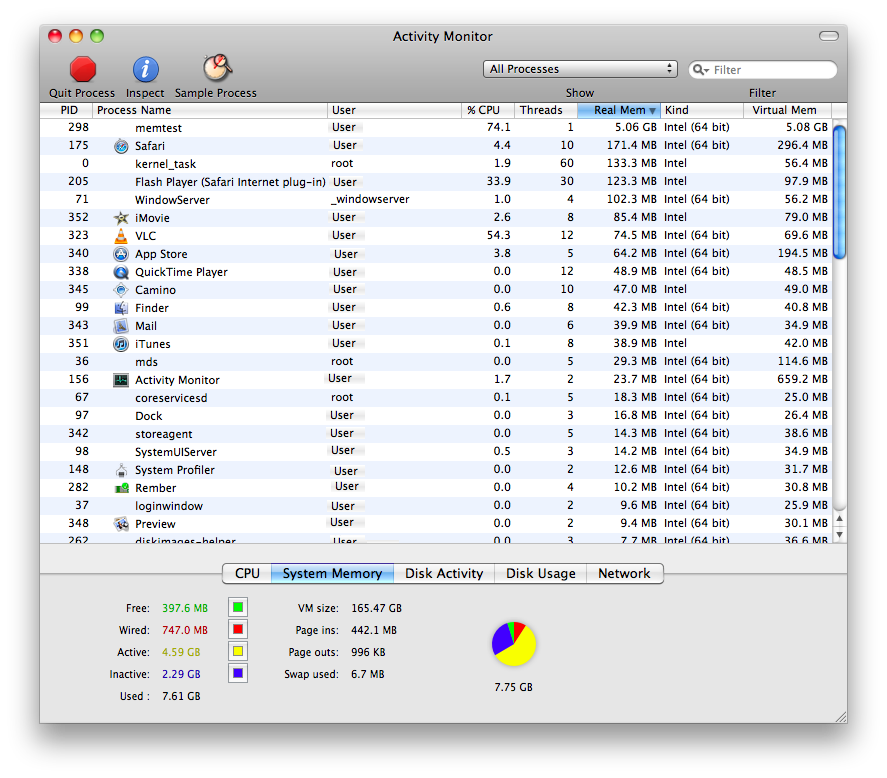Select the System Profiler icon
Viewport: 887px width, 778px height.
pyautogui.click(x=121, y=470)
